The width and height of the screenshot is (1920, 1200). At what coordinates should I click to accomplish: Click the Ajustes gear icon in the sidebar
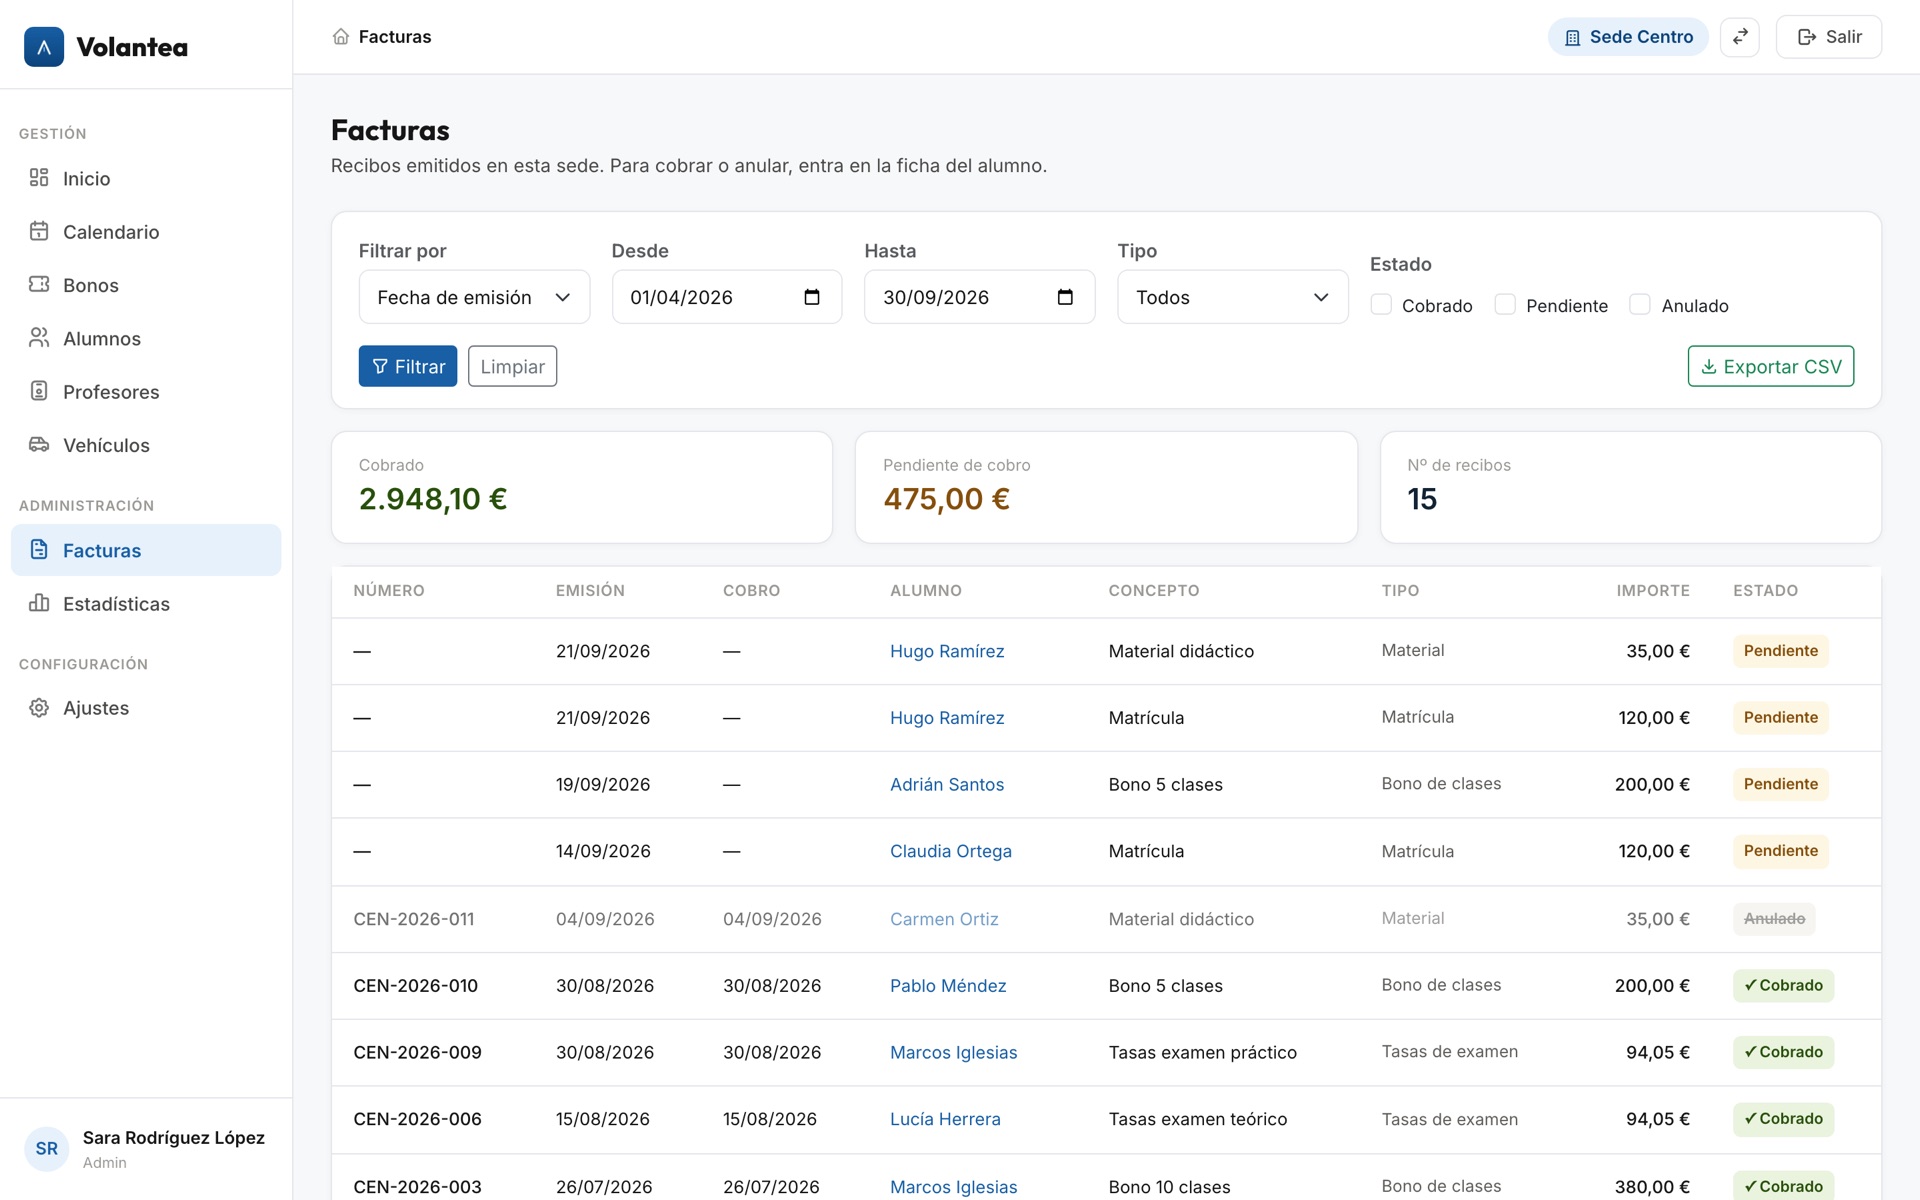39,707
